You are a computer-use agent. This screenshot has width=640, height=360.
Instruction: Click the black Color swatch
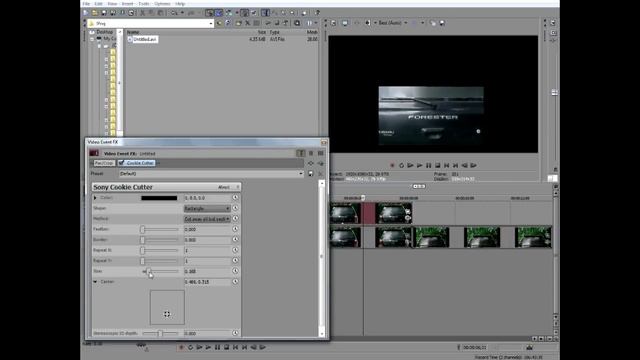pos(159,198)
